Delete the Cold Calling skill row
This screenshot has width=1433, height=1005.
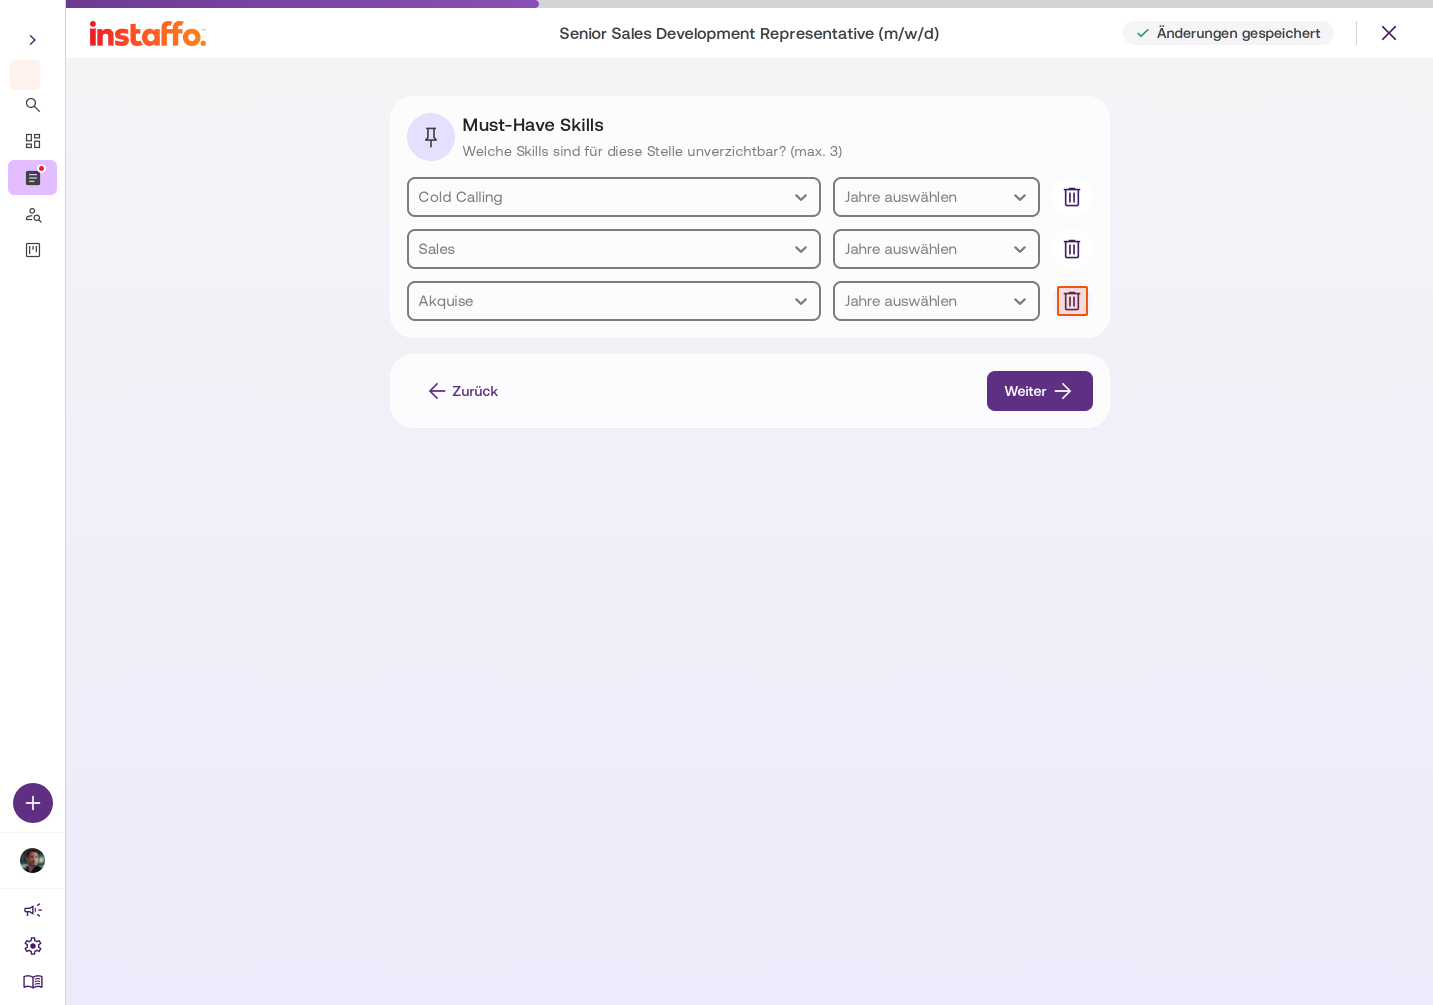pyautogui.click(x=1072, y=197)
